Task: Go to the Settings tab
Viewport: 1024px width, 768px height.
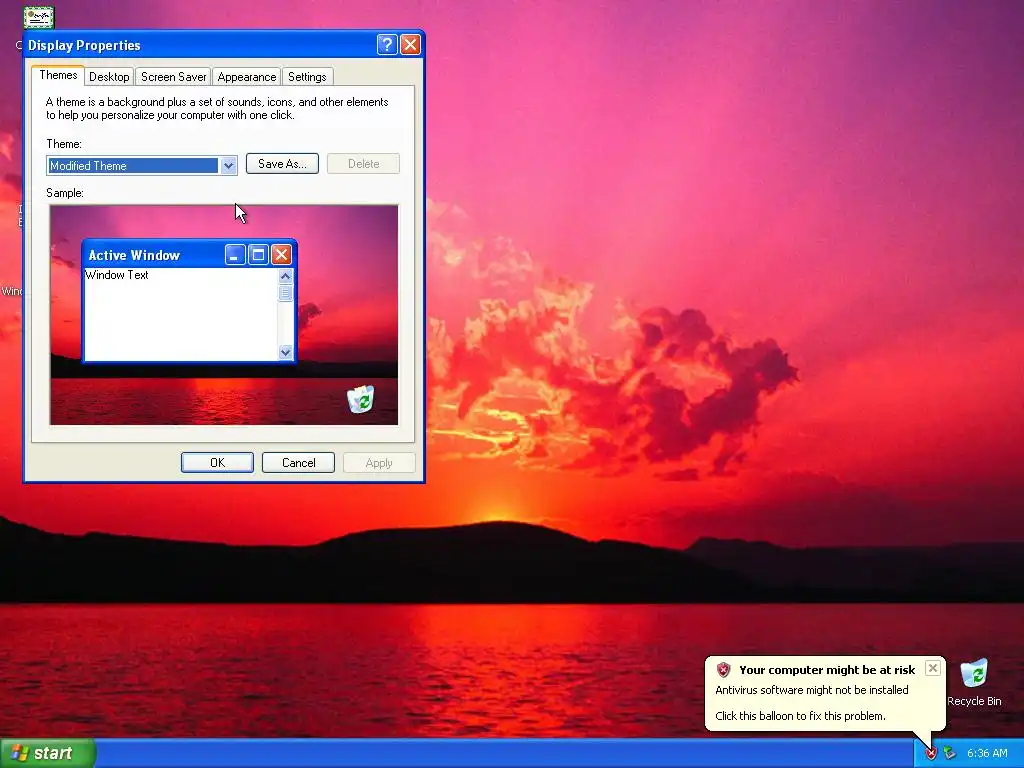Action: pos(307,76)
